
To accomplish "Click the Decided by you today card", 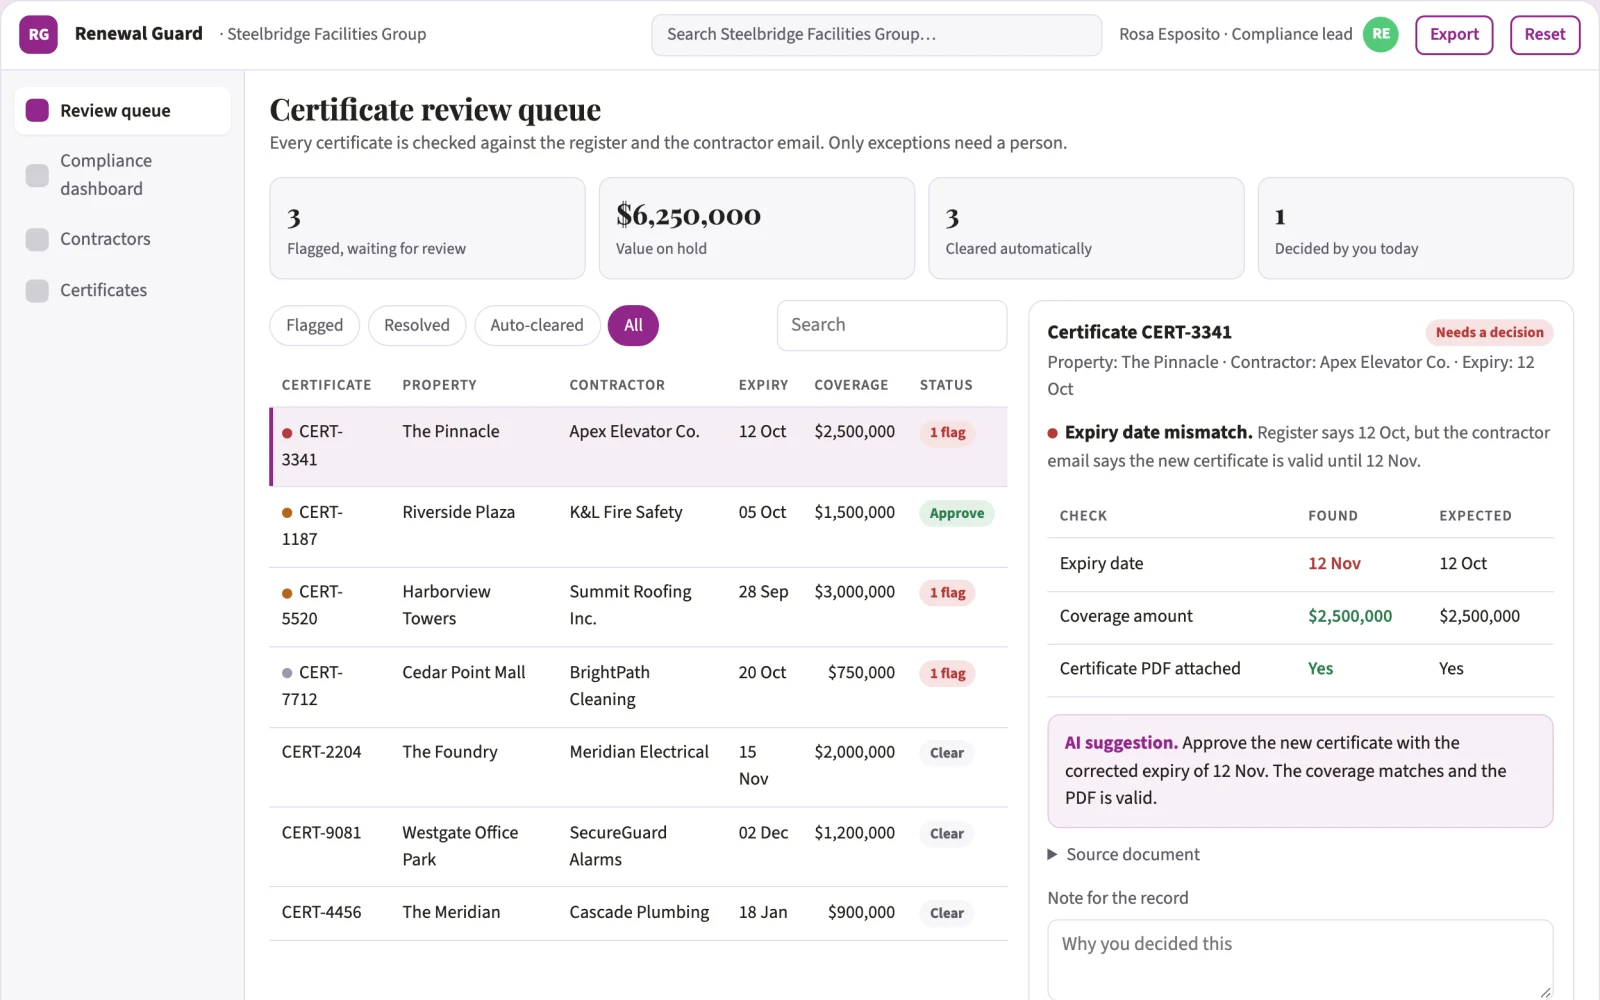I will pyautogui.click(x=1415, y=228).
